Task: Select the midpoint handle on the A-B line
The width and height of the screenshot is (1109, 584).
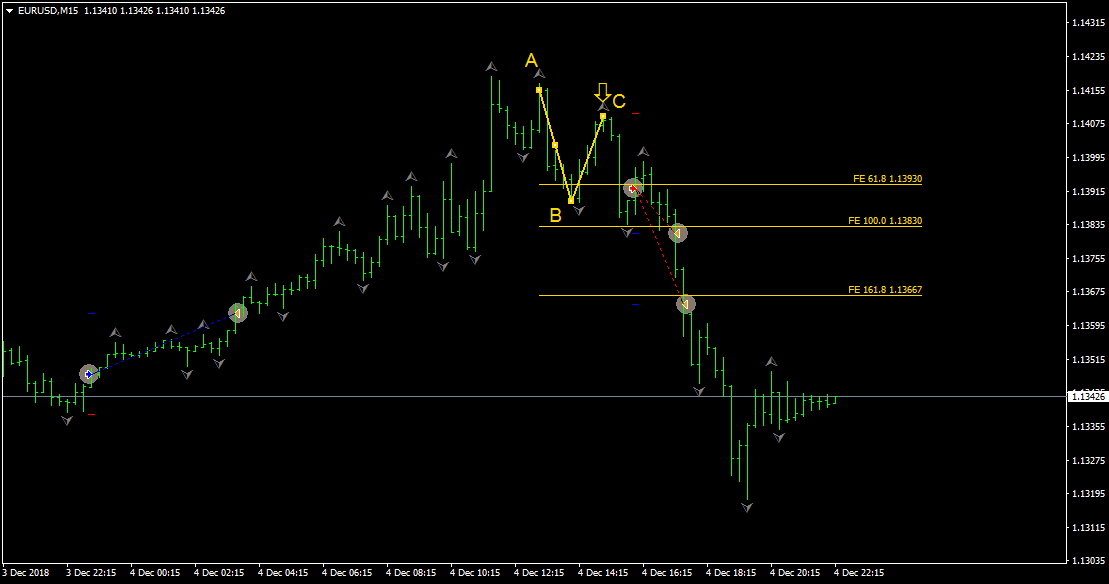Action: (x=555, y=145)
